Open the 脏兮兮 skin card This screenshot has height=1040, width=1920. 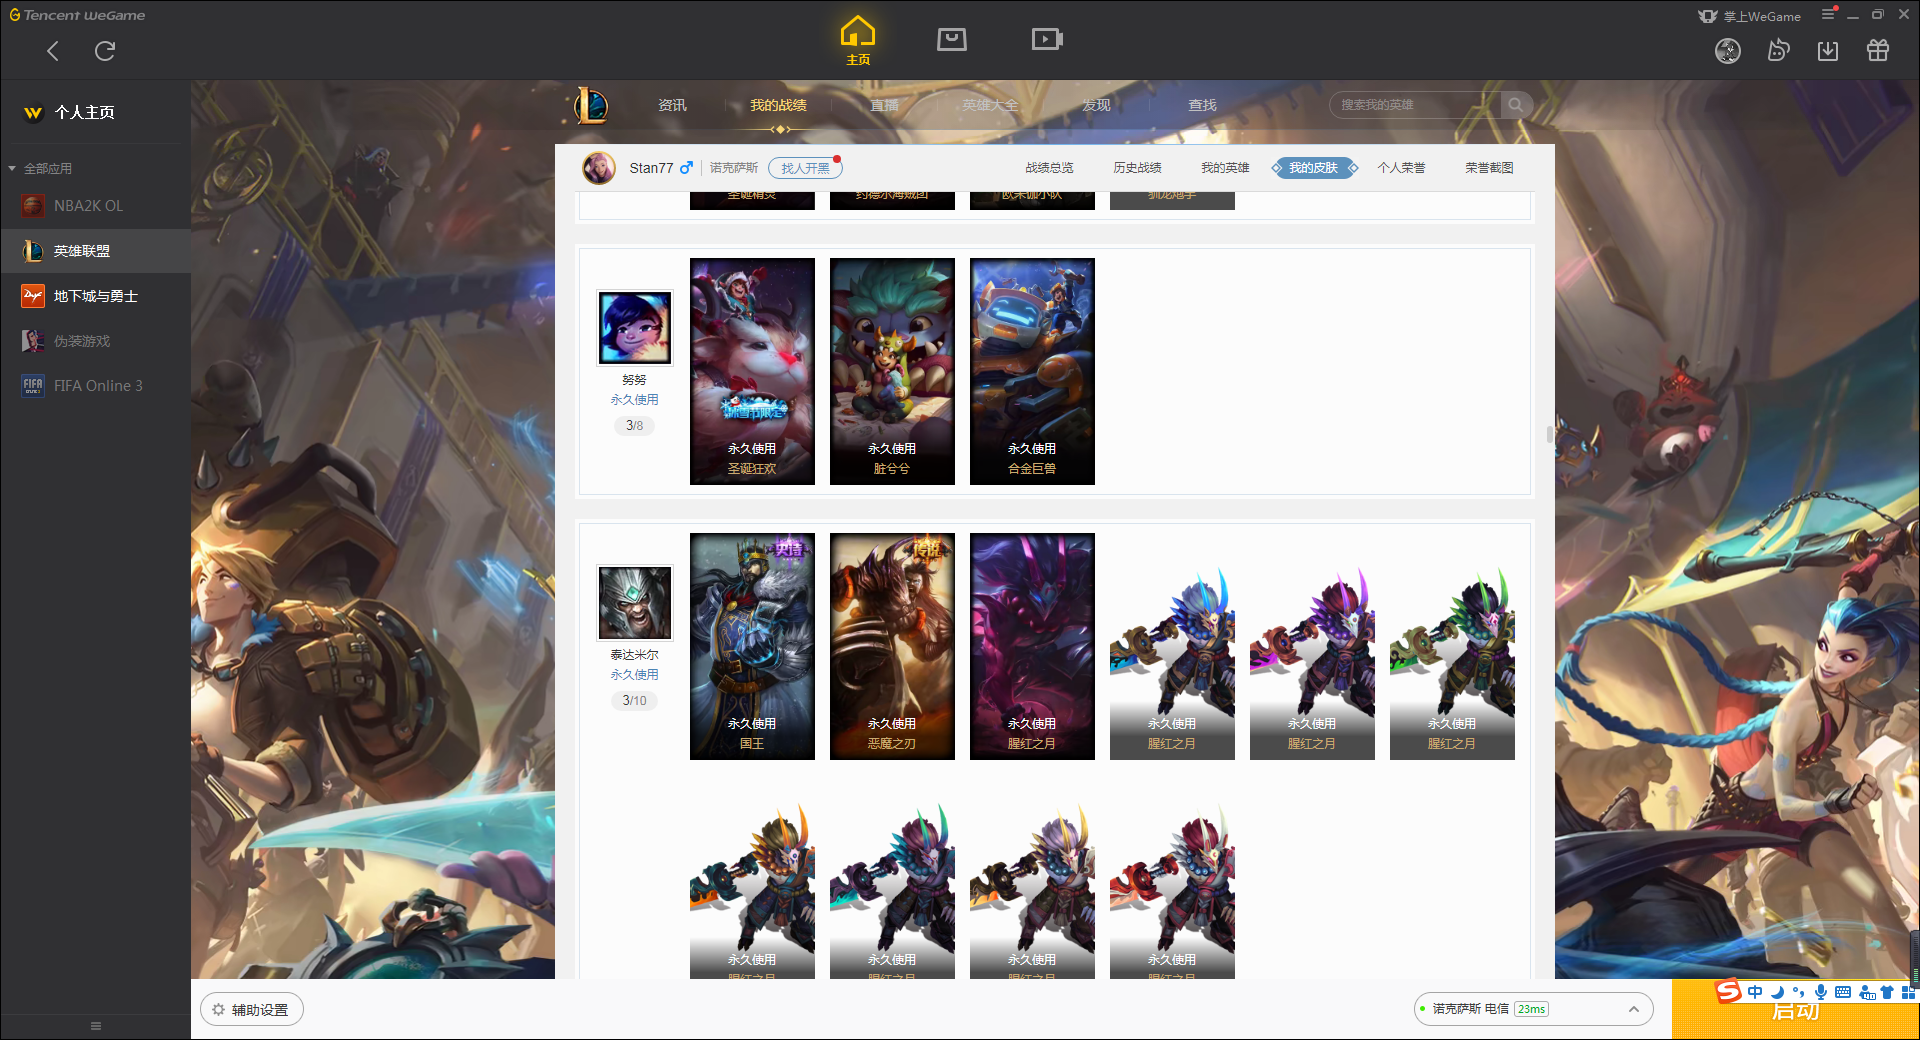pyautogui.click(x=892, y=371)
